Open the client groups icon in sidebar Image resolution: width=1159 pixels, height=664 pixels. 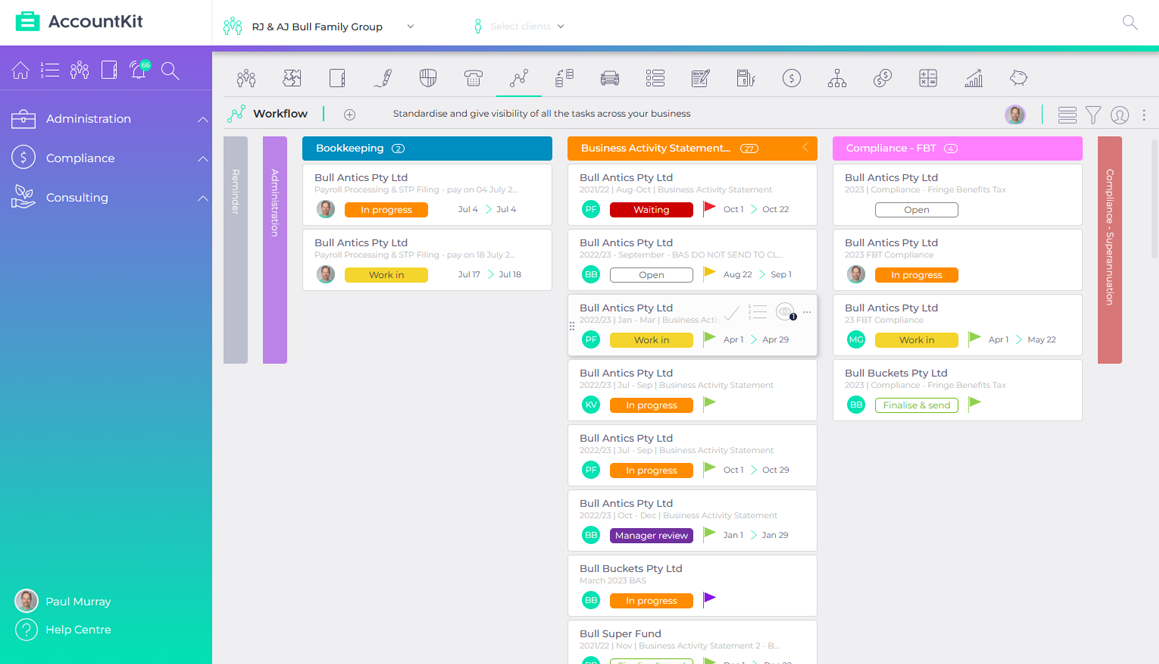click(80, 70)
